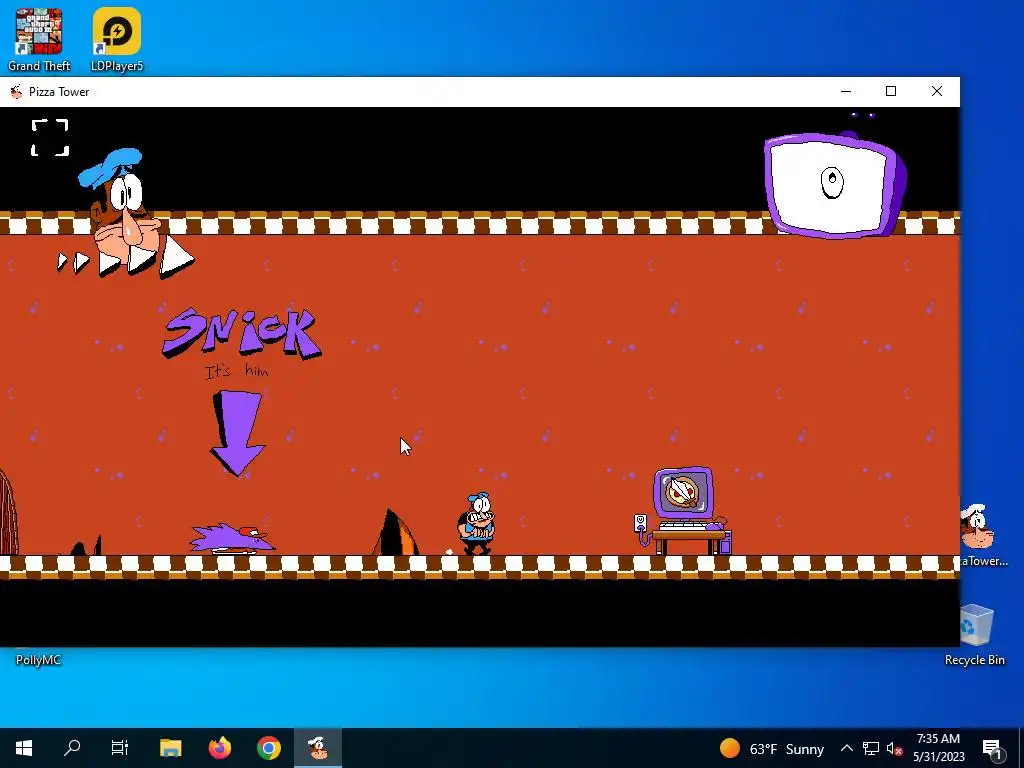
Task: Open Task View on taskbar
Action: (x=120, y=748)
